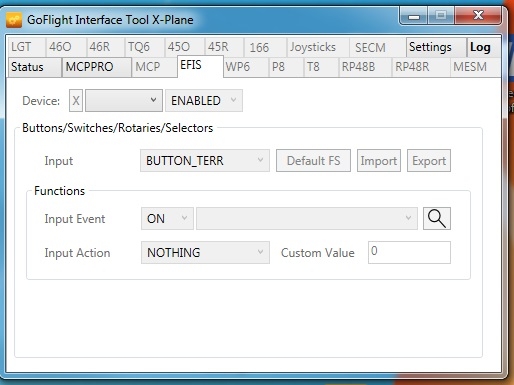Click the 'Input Event' label text
Image resolution: width=514 pixels, height=385 pixels.
coord(75,219)
